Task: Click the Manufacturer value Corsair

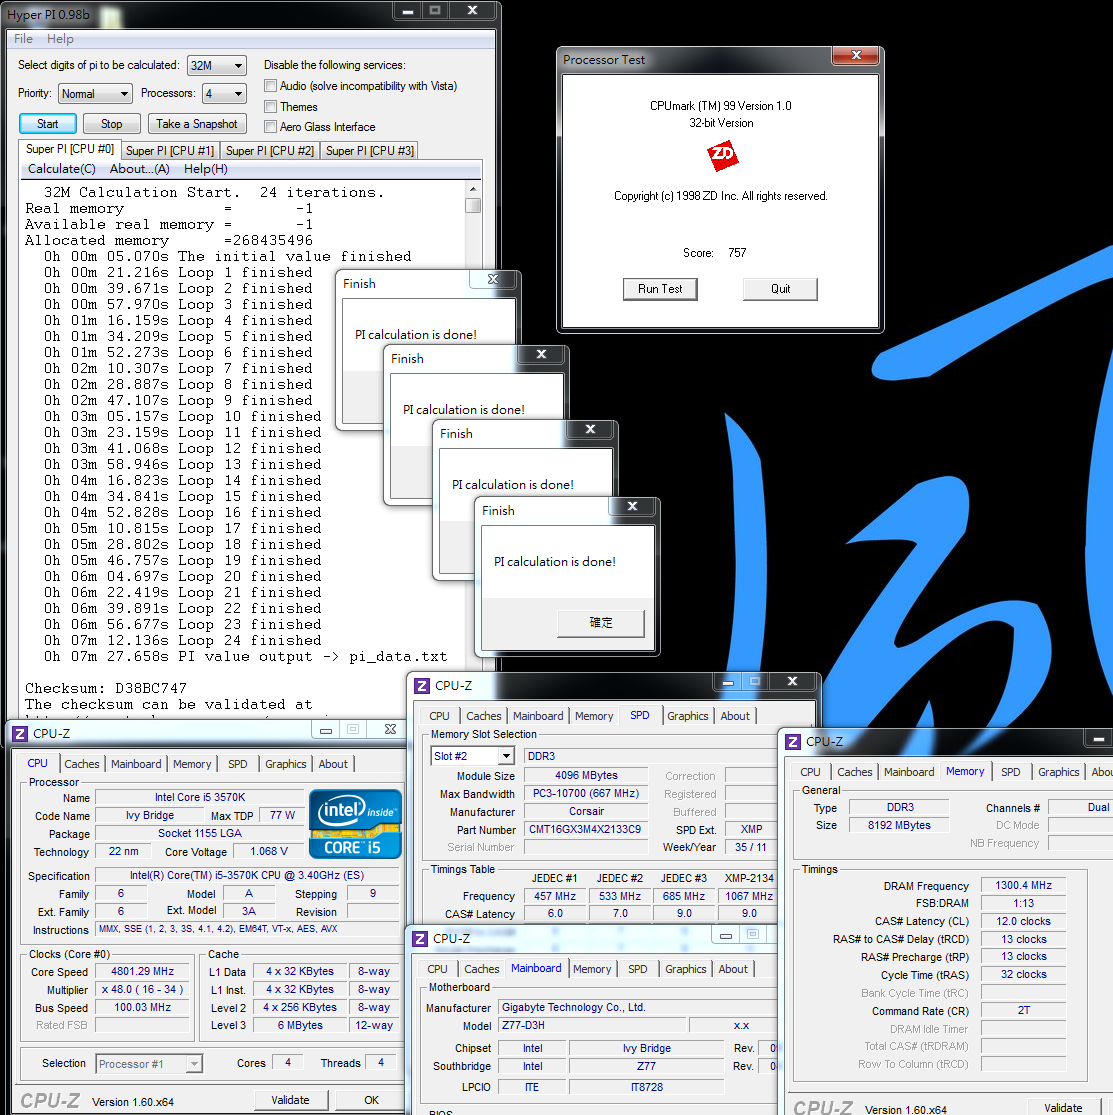Action: point(586,811)
